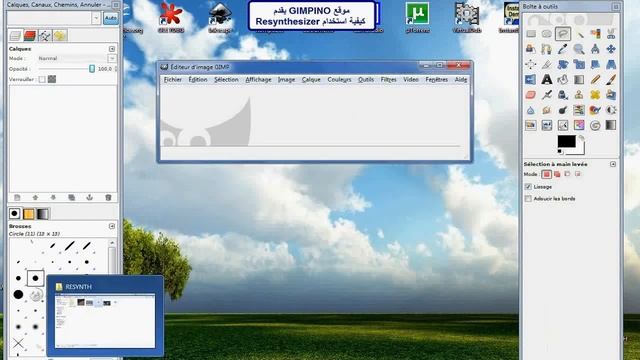Select the Blend gradient tool

coord(579,80)
